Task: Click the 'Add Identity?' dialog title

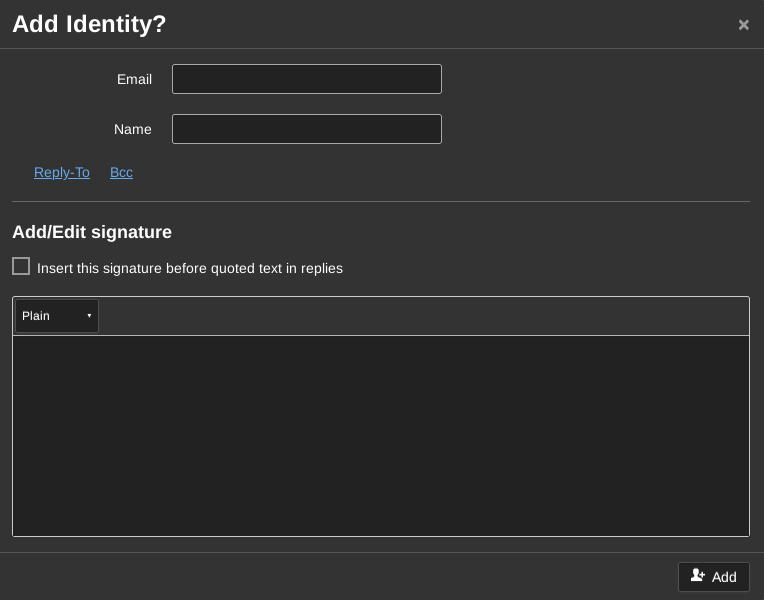Action: coord(89,24)
